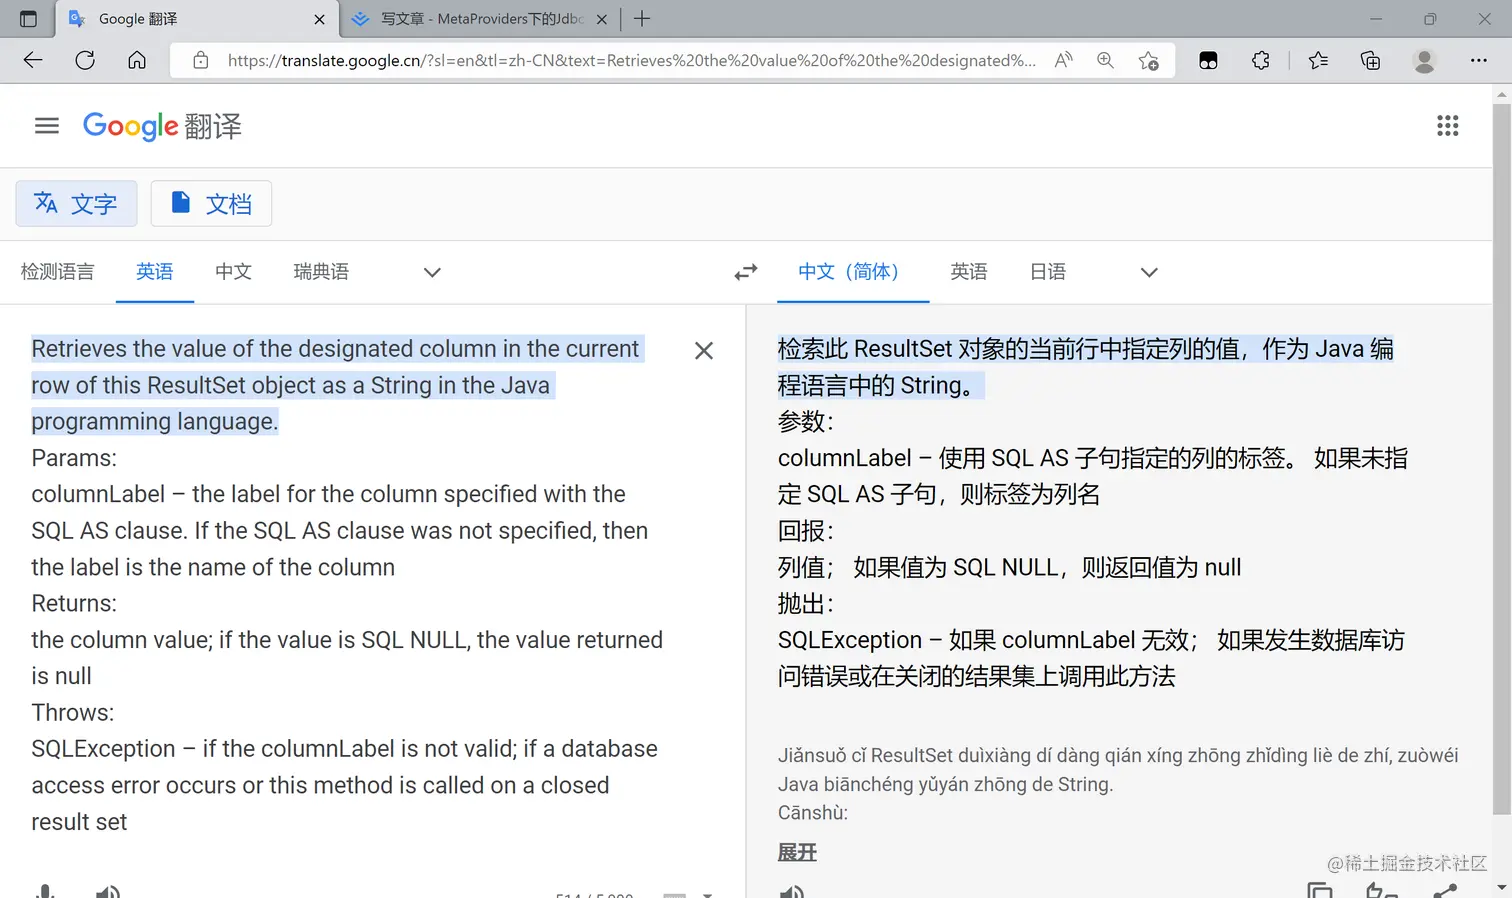Viewport: 1512px width, 898px height.
Task: Open the Read aloud icon in address bar
Action: click(1064, 60)
